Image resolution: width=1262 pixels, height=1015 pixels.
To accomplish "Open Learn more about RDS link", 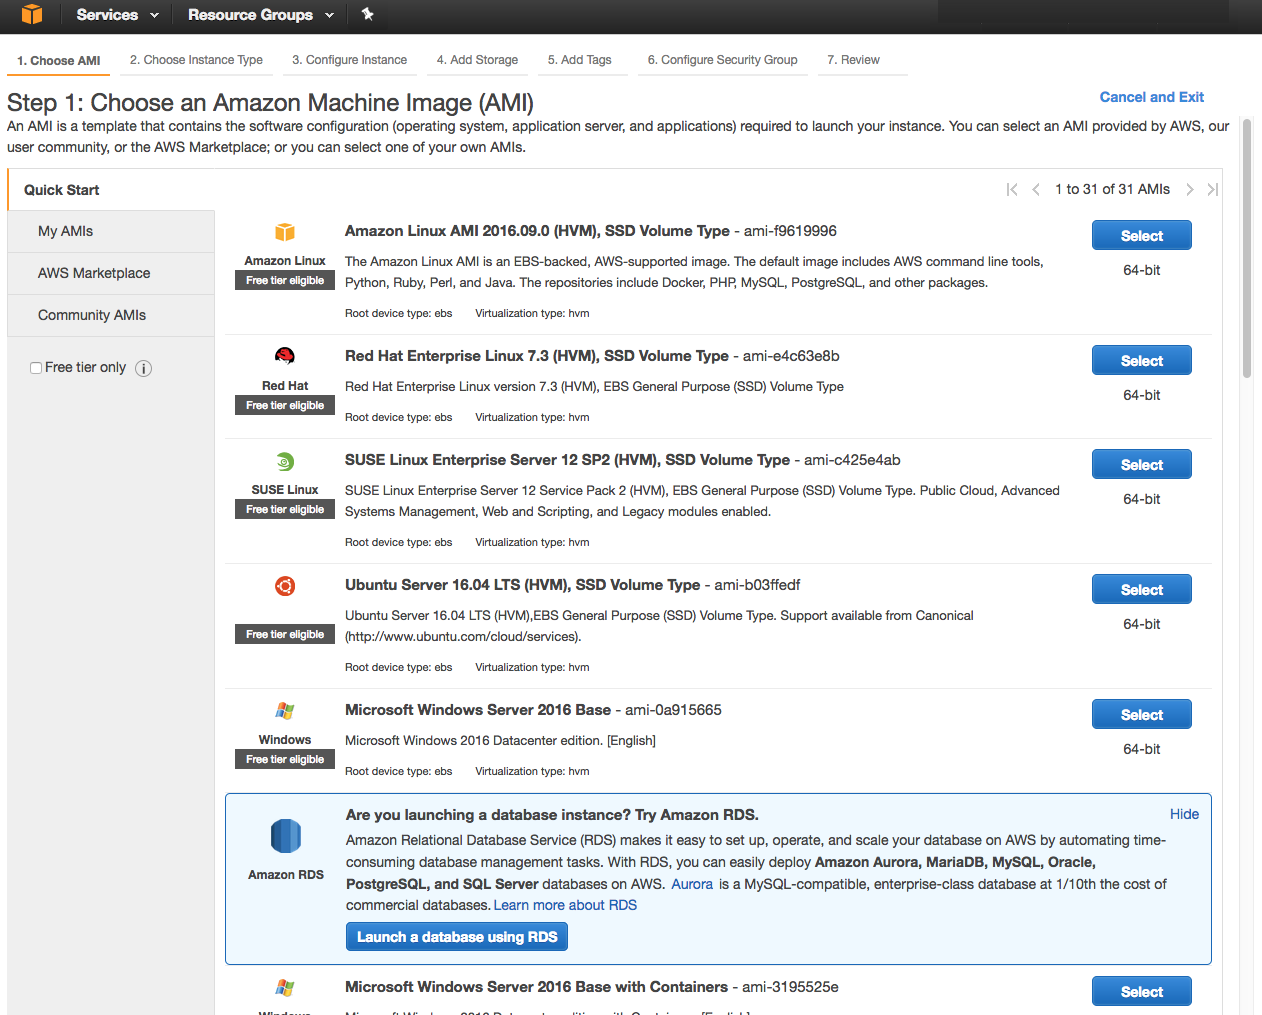I will point(565,905).
